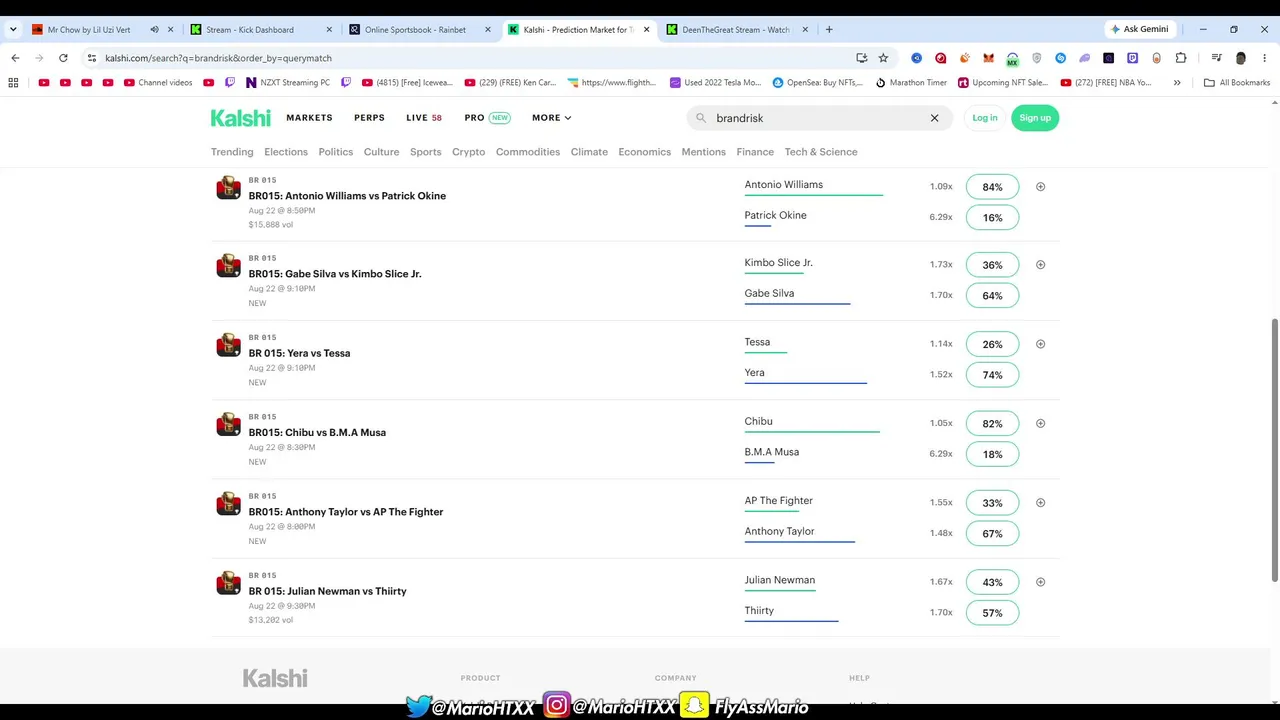Open BR 015: Yera vs Tessa market

tap(299, 353)
